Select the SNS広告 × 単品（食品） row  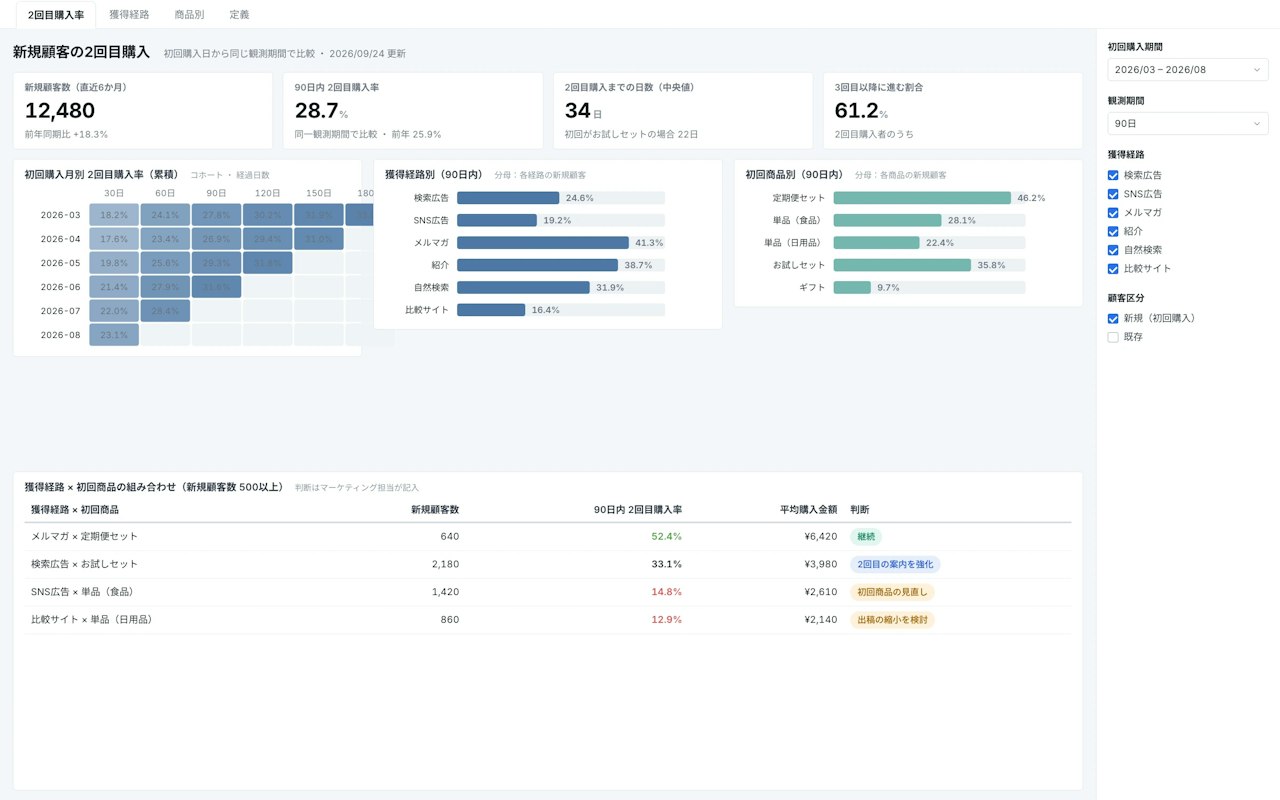(x=547, y=592)
